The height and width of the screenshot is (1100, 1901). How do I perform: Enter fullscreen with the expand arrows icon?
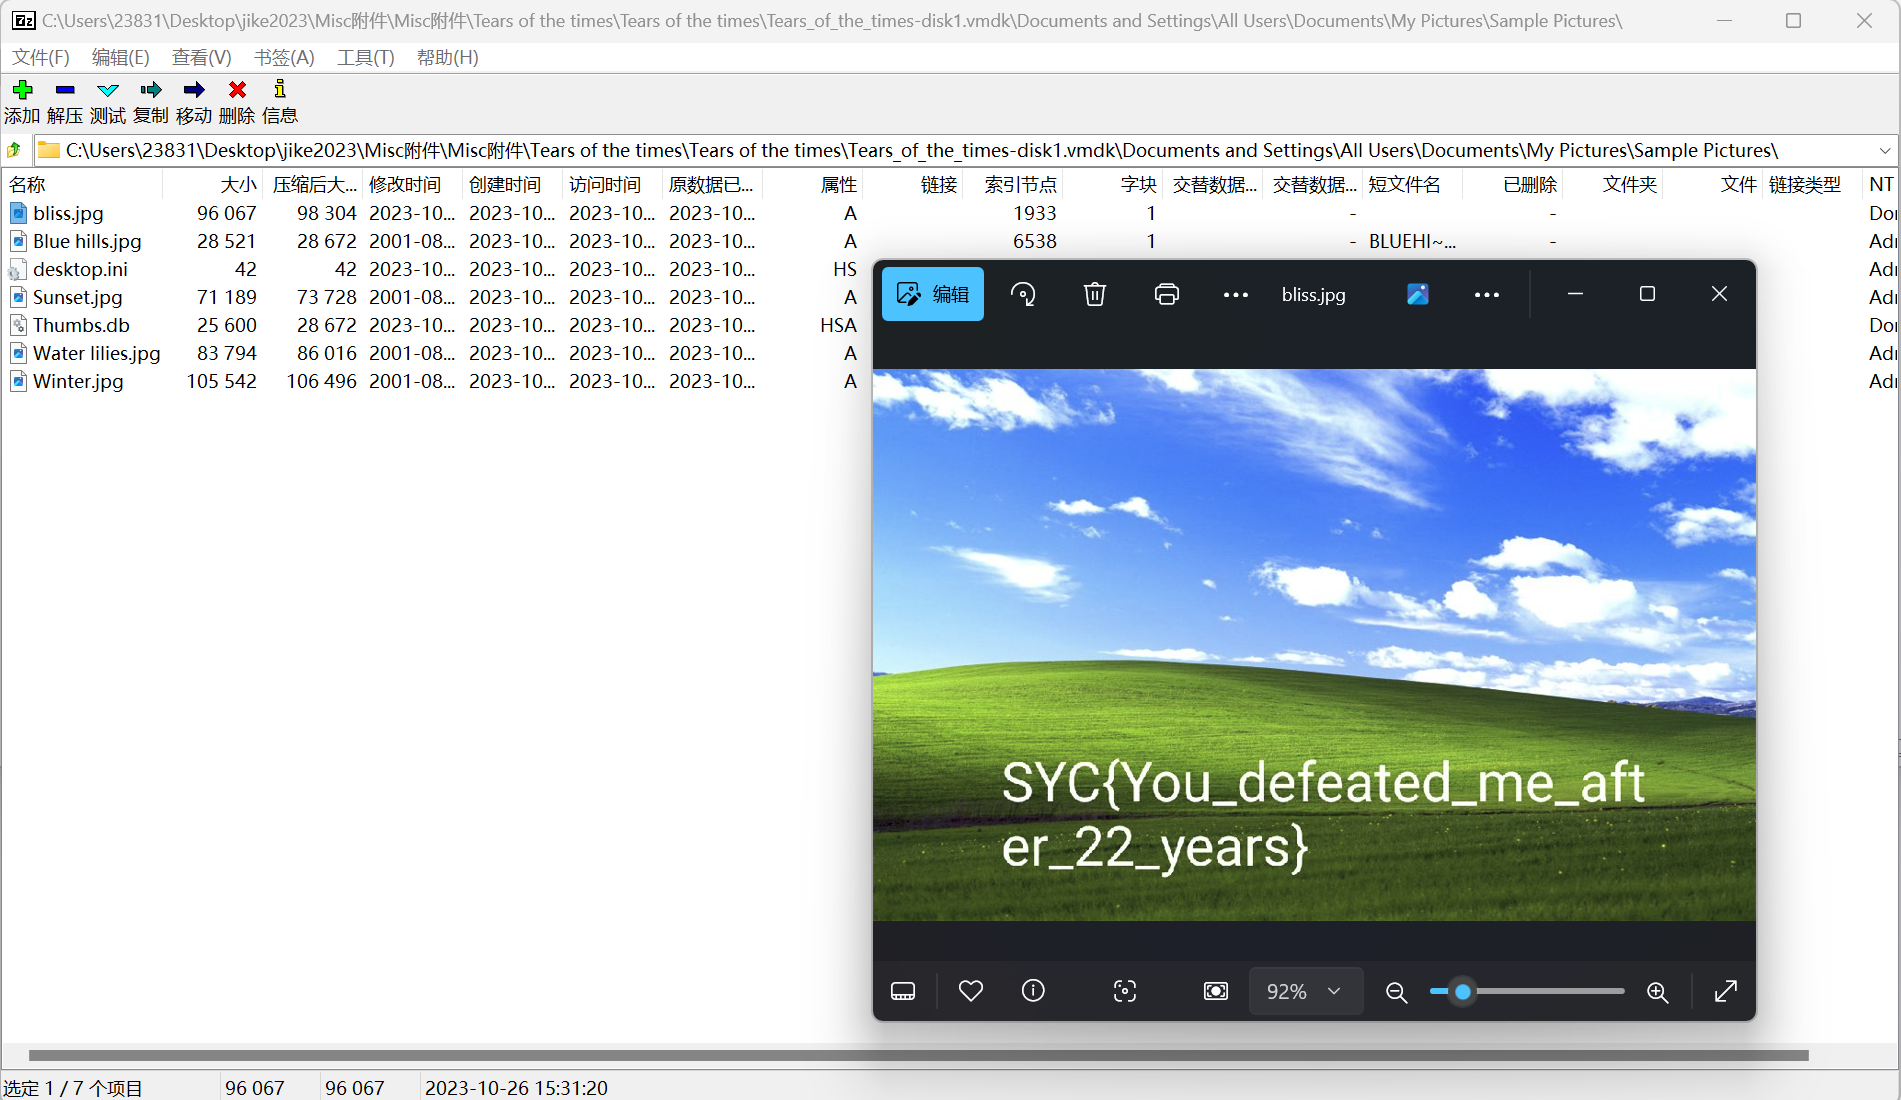coord(1726,991)
